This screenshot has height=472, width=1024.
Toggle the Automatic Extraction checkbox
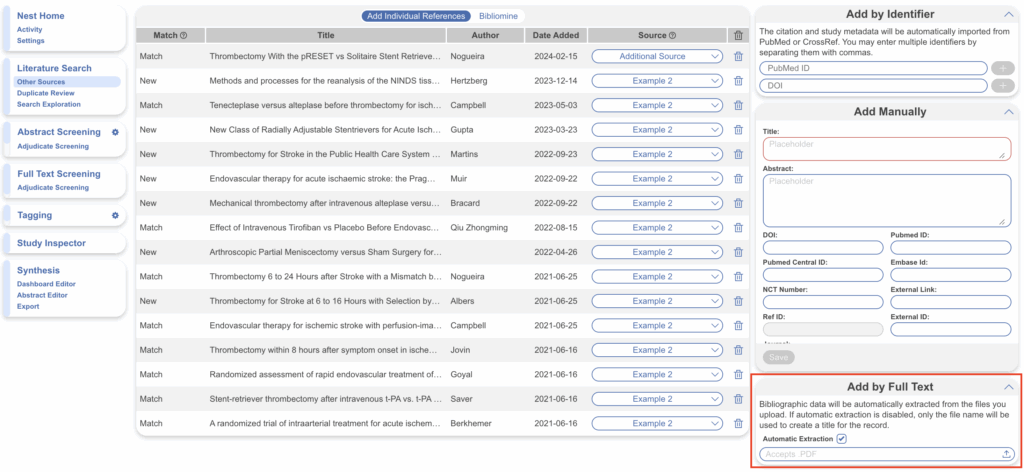tap(842, 438)
